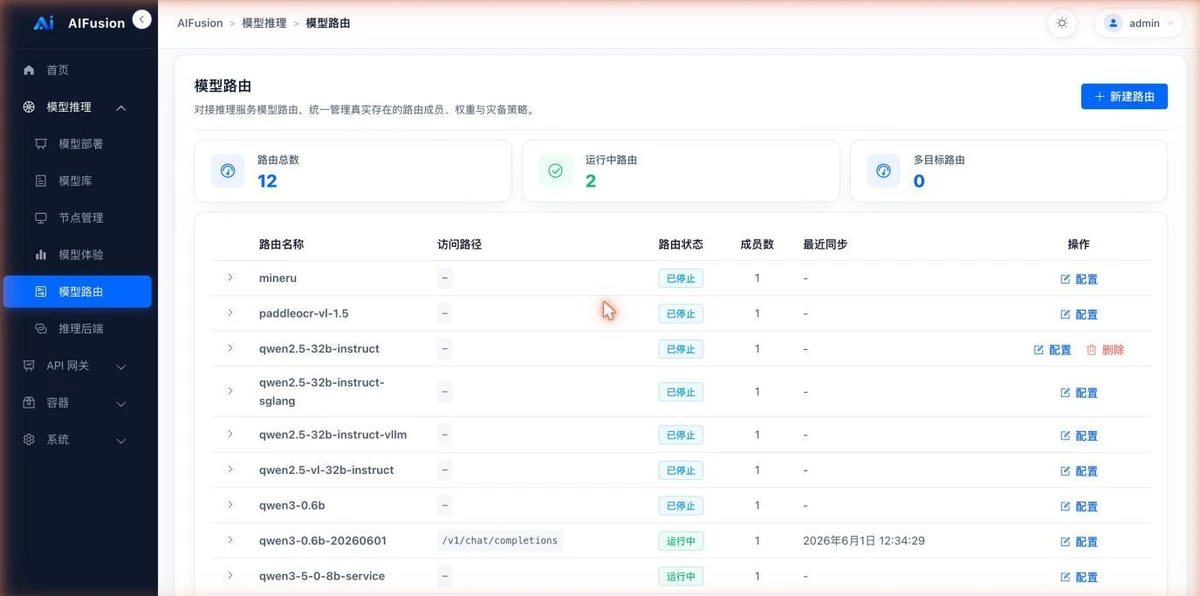Screen dimensions: 1200x596
Task: Click 配置 for qwen3-0.6b-20260601
Action: [1079, 542]
